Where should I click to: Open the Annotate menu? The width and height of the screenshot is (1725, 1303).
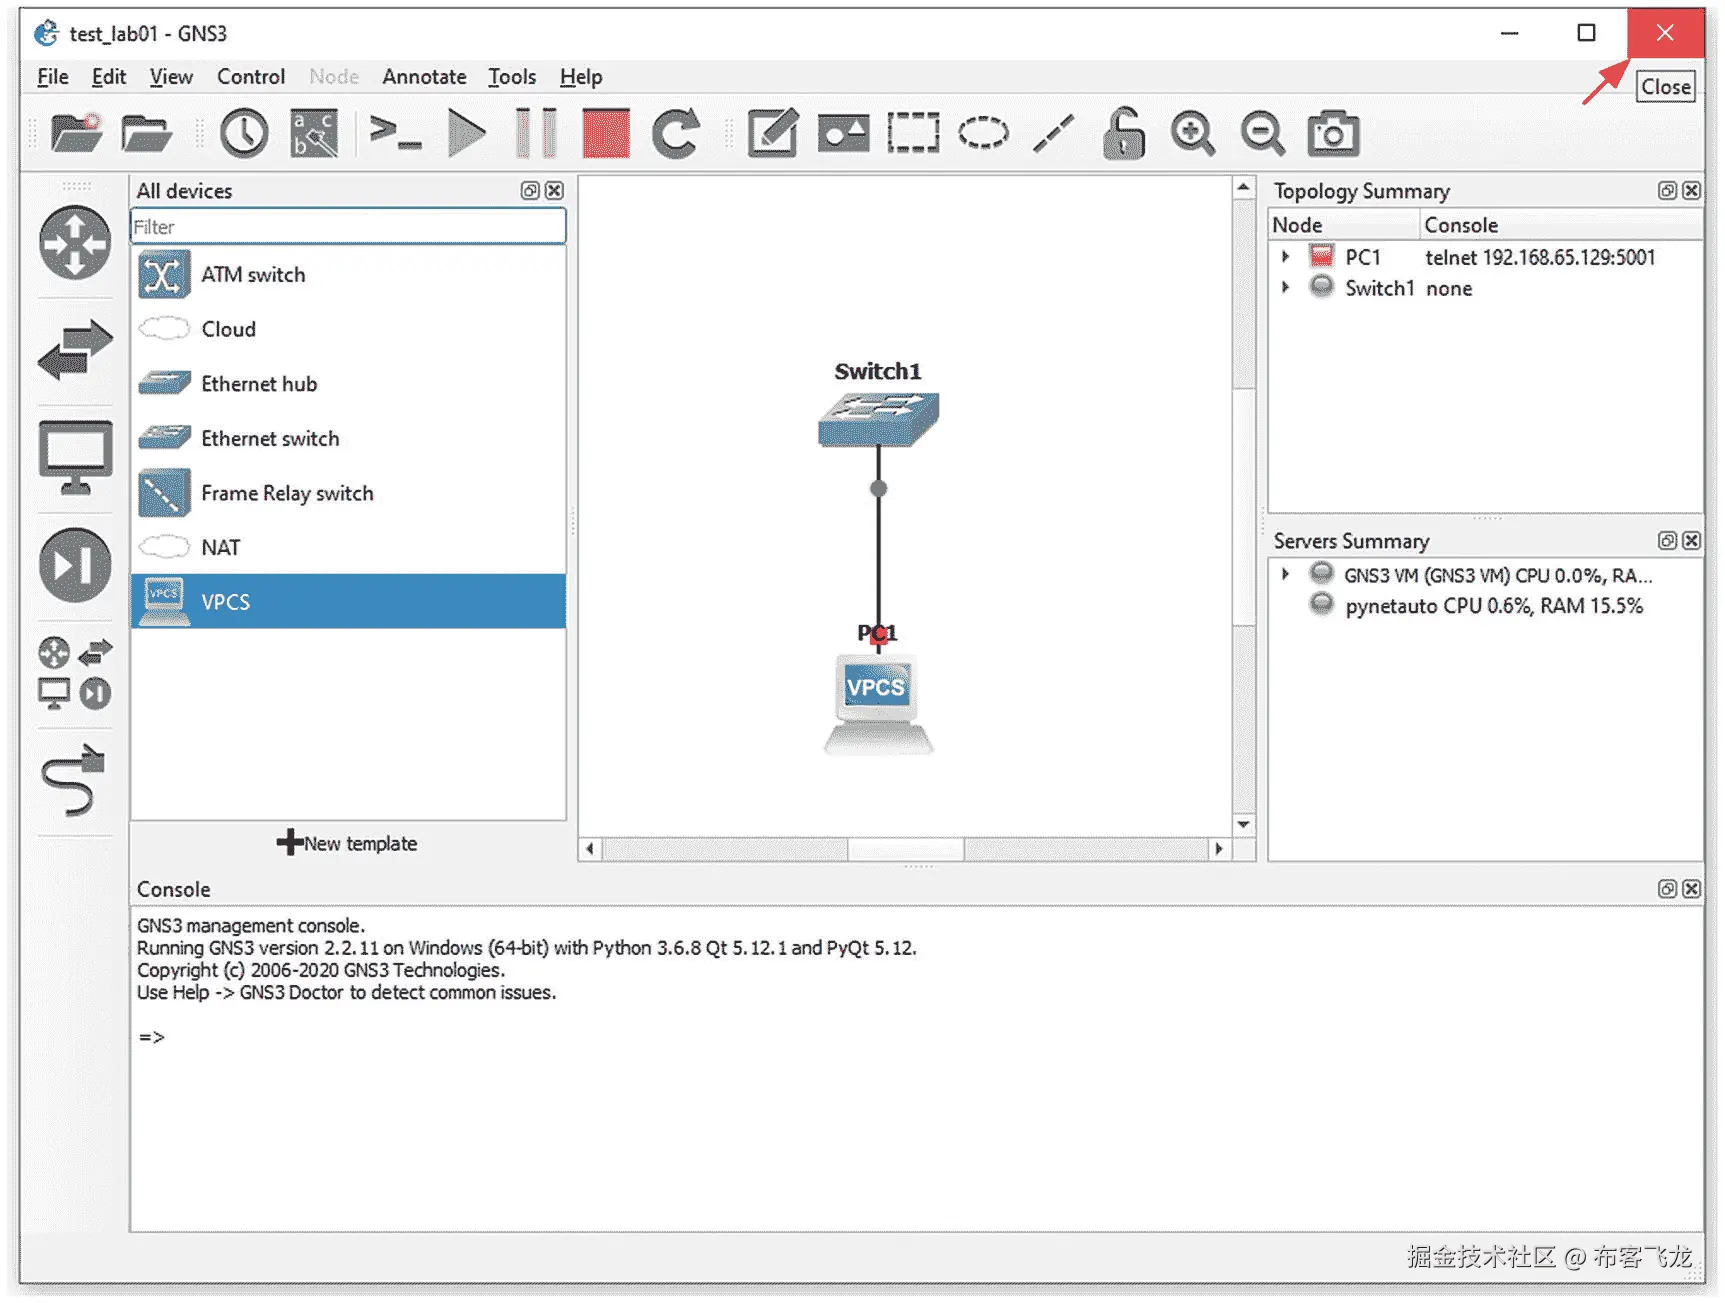coord(424,77)
